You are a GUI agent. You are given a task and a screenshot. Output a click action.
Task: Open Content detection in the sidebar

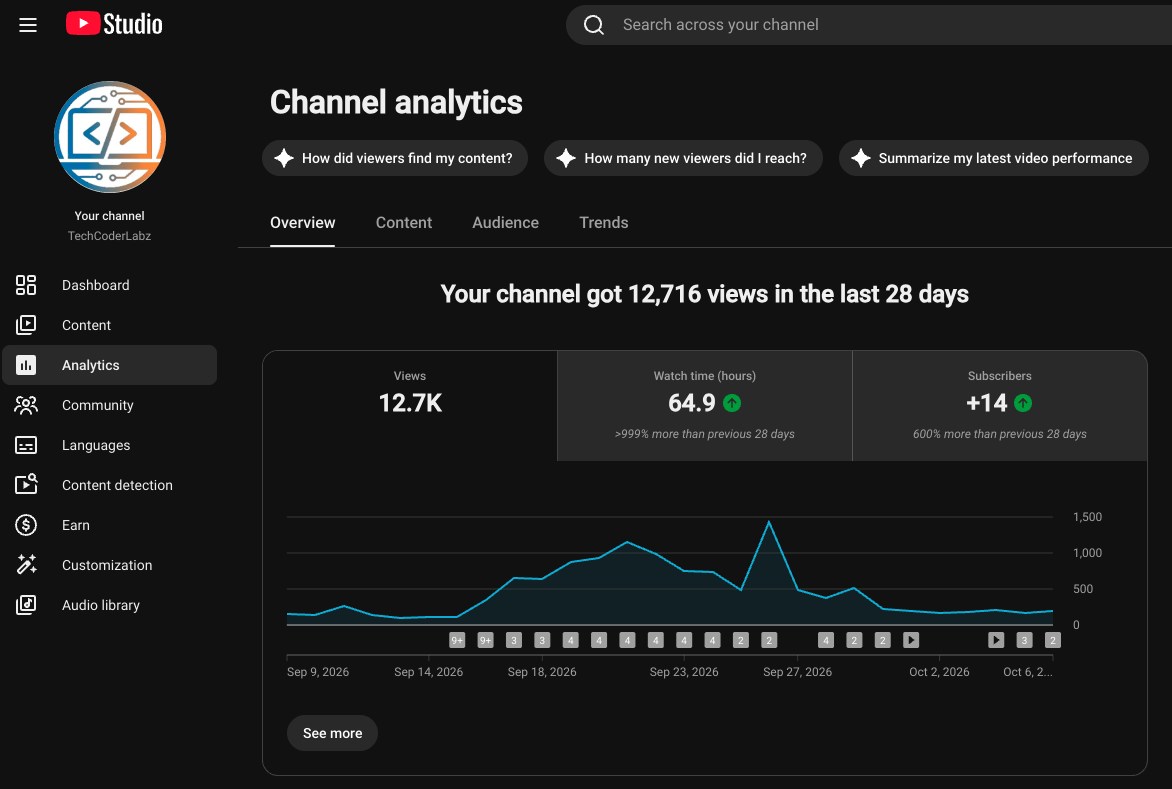[110, 485]
